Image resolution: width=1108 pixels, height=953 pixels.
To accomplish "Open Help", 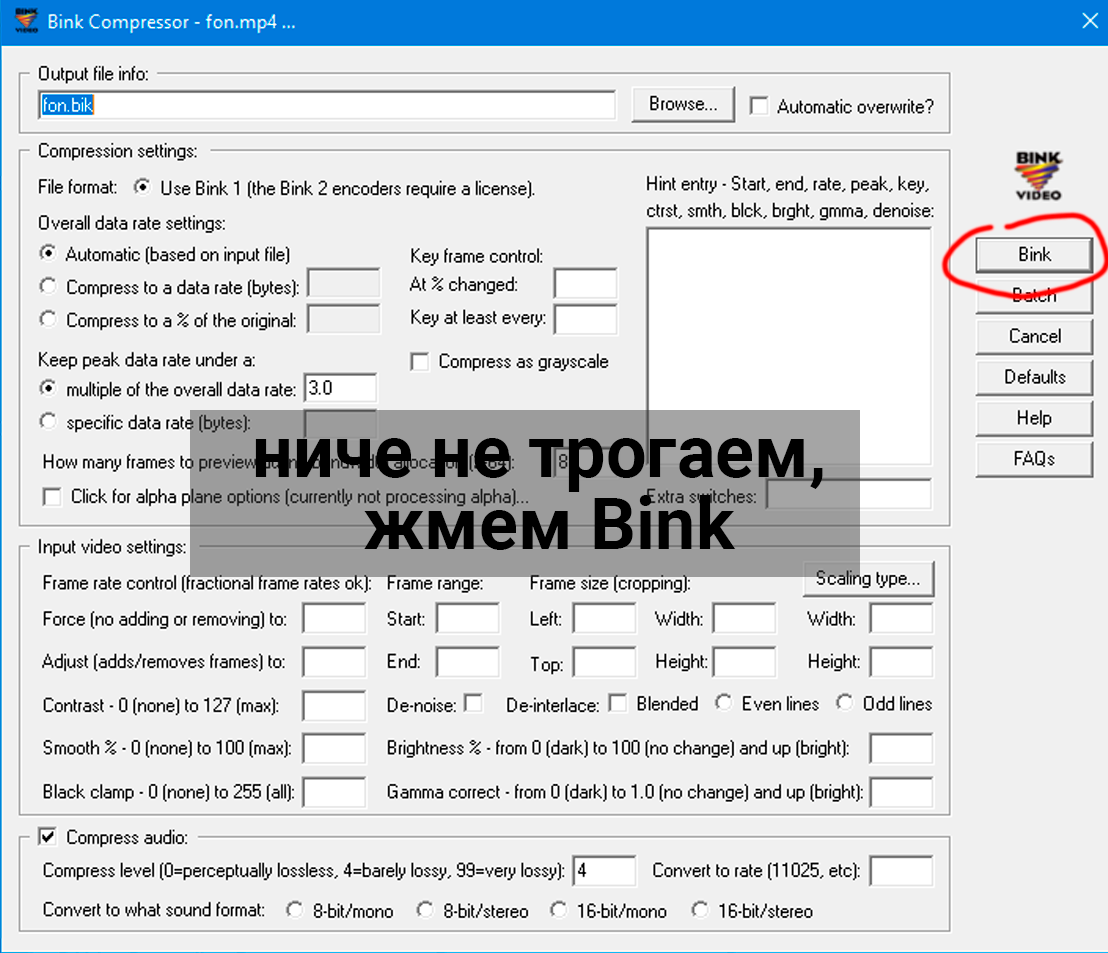I will [1034, 418].
